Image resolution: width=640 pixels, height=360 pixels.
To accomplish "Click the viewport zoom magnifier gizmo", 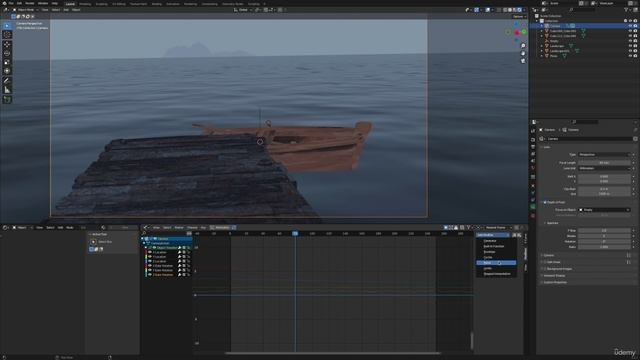I will coord(523,46).
